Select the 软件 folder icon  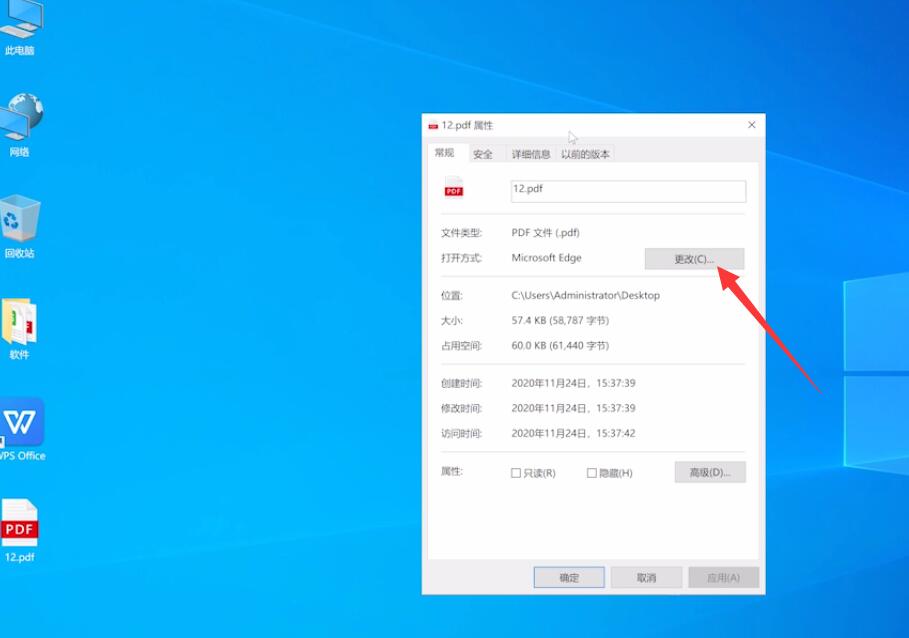pyautogui.click(x=19, y=328)
